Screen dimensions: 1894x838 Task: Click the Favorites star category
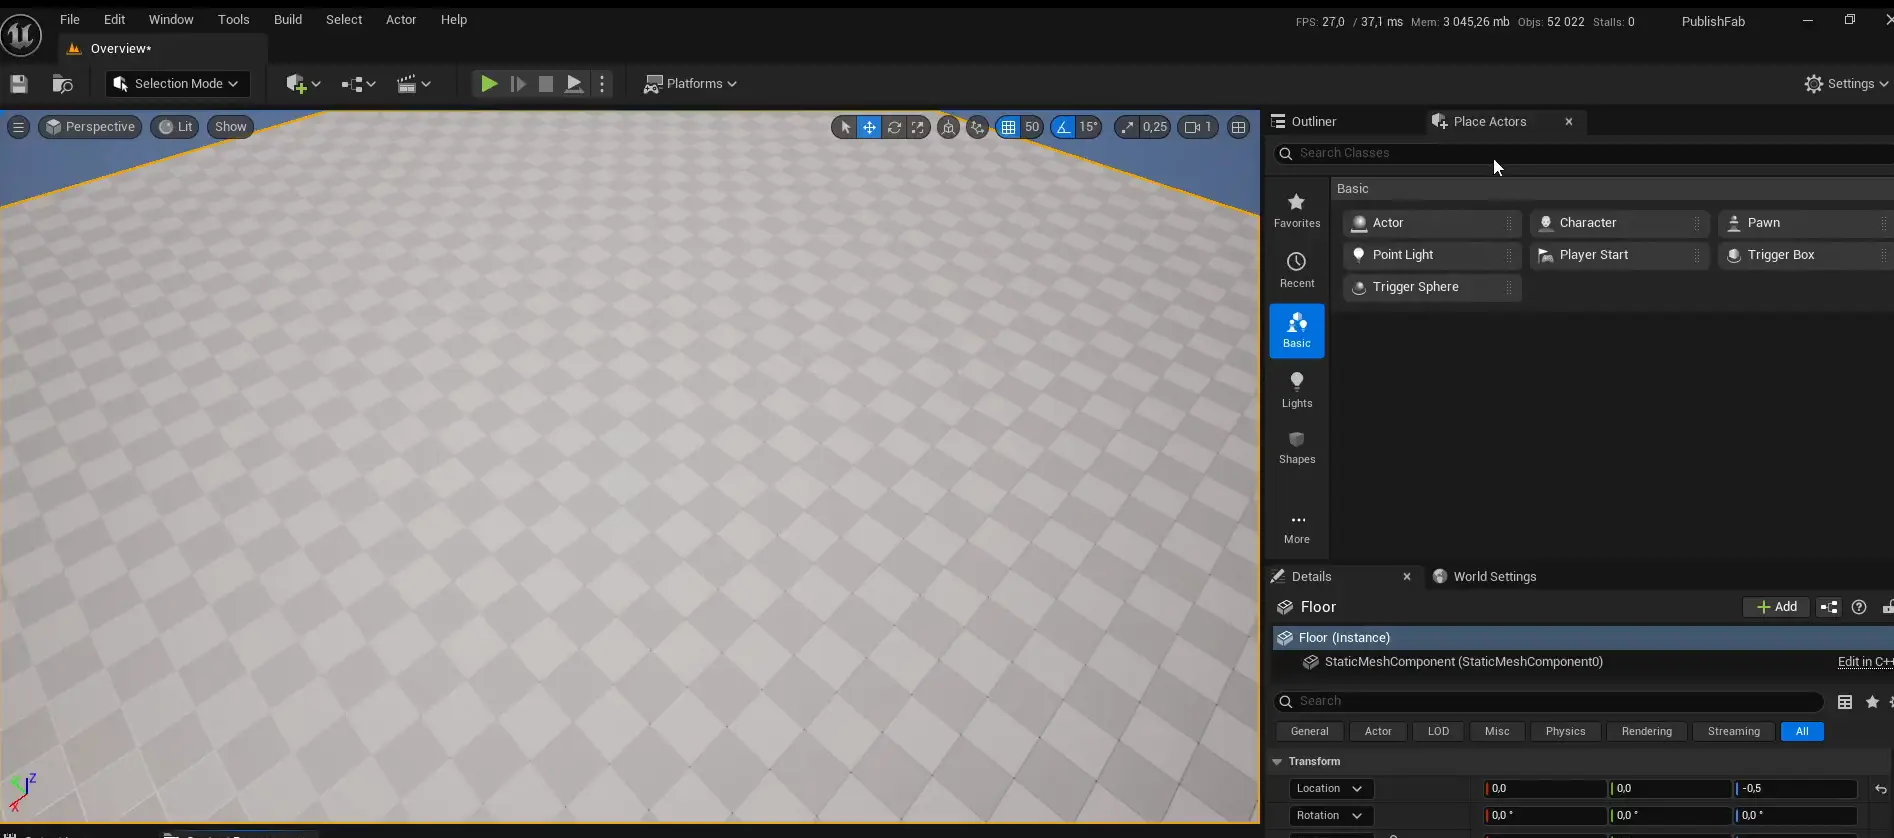1297,210
